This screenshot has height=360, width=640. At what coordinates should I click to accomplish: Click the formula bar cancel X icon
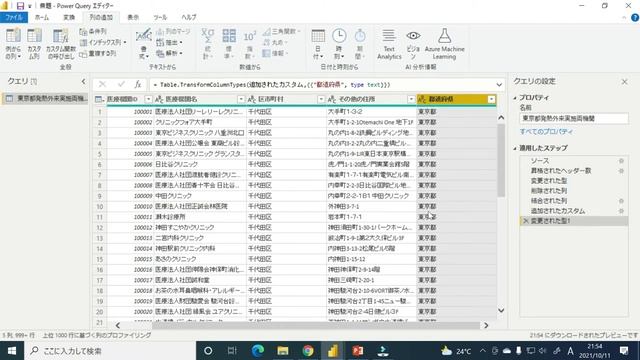tap(102, 84)
